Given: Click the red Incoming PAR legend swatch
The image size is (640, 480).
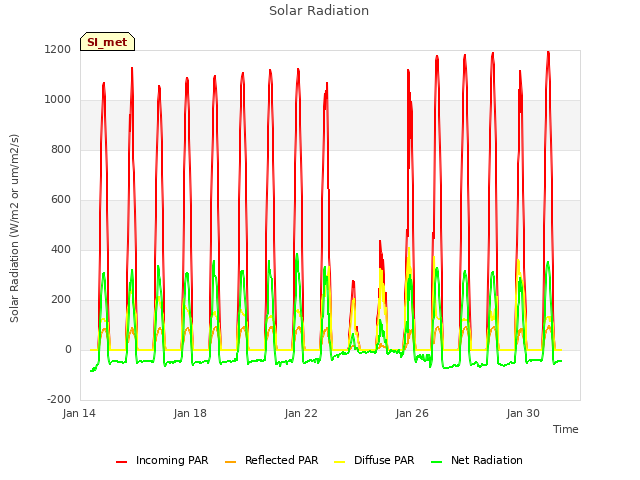Looking at the screenshot, I should coord(121,462).
